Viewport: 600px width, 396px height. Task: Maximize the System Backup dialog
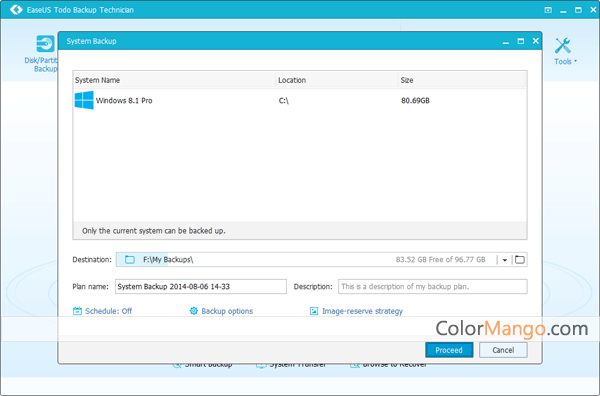[x=521, y=41]
